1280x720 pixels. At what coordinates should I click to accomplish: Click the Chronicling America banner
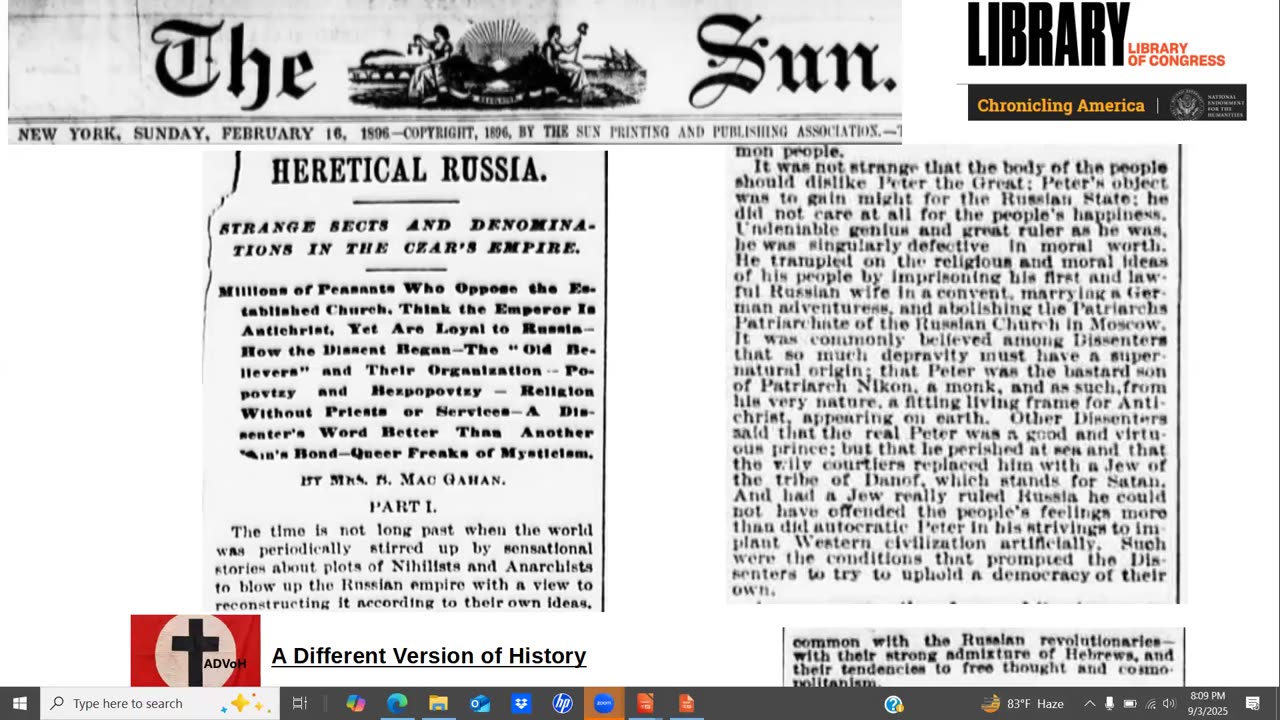[x=1107, y=103]
